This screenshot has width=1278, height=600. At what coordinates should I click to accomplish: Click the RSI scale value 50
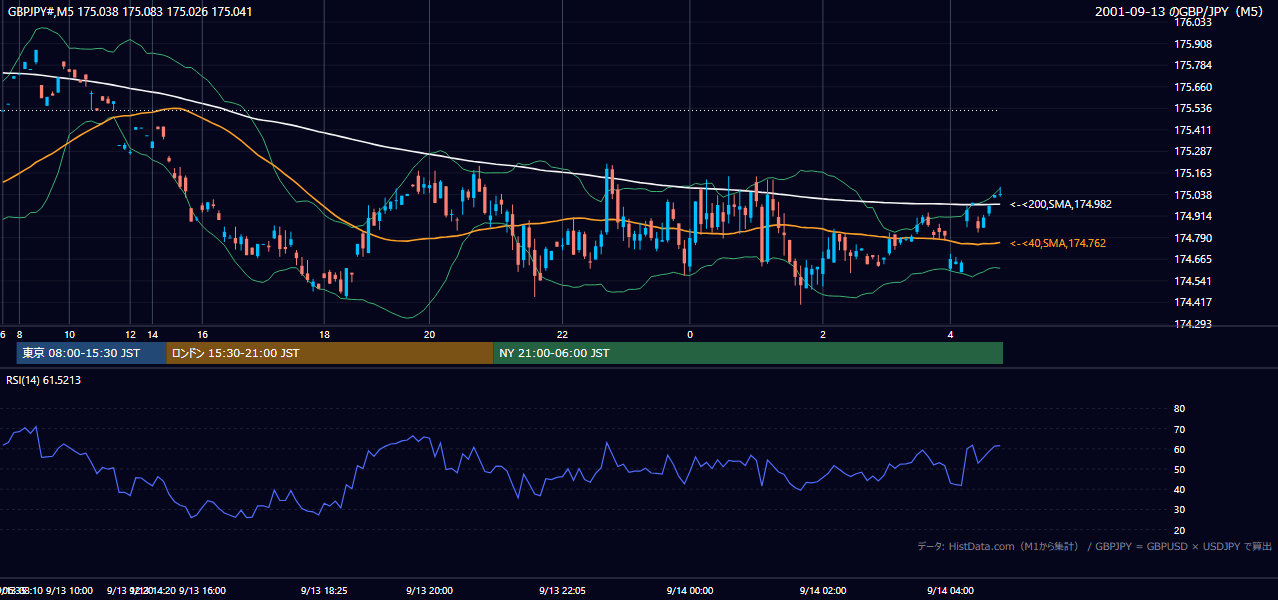[x=1180, y=469]
